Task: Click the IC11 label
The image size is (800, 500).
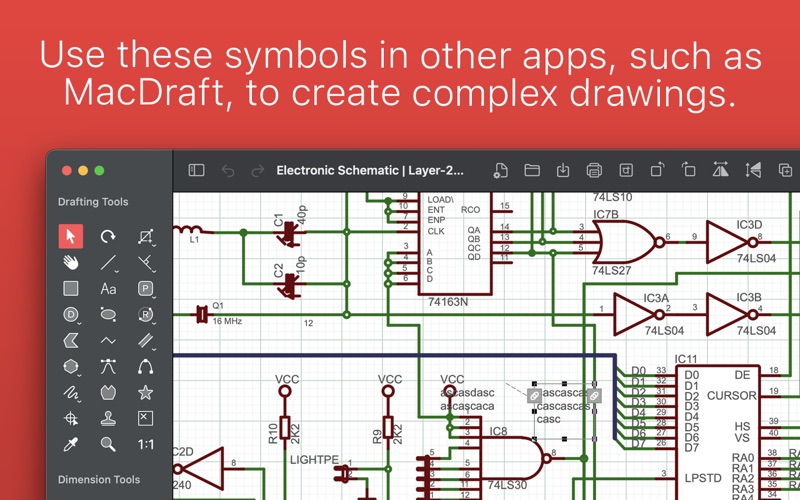Action: coord(686,359)
